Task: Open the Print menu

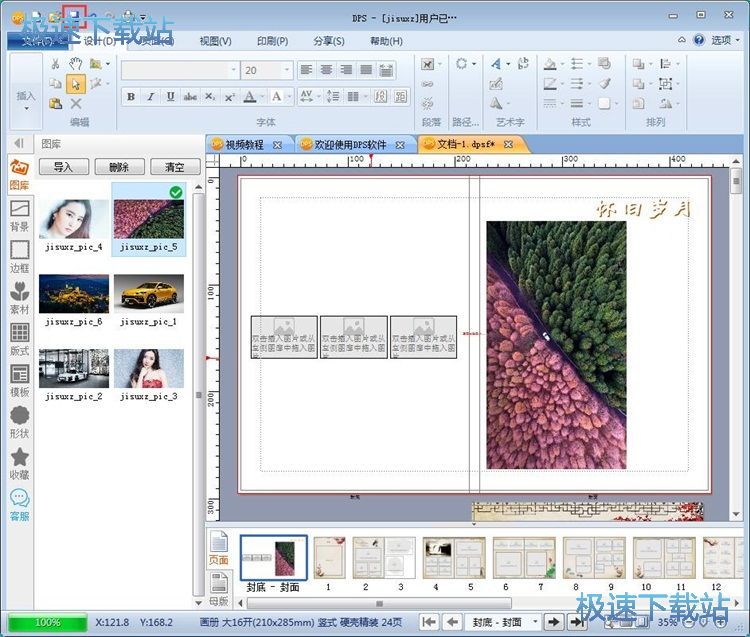Action: [x=272, y=41]
